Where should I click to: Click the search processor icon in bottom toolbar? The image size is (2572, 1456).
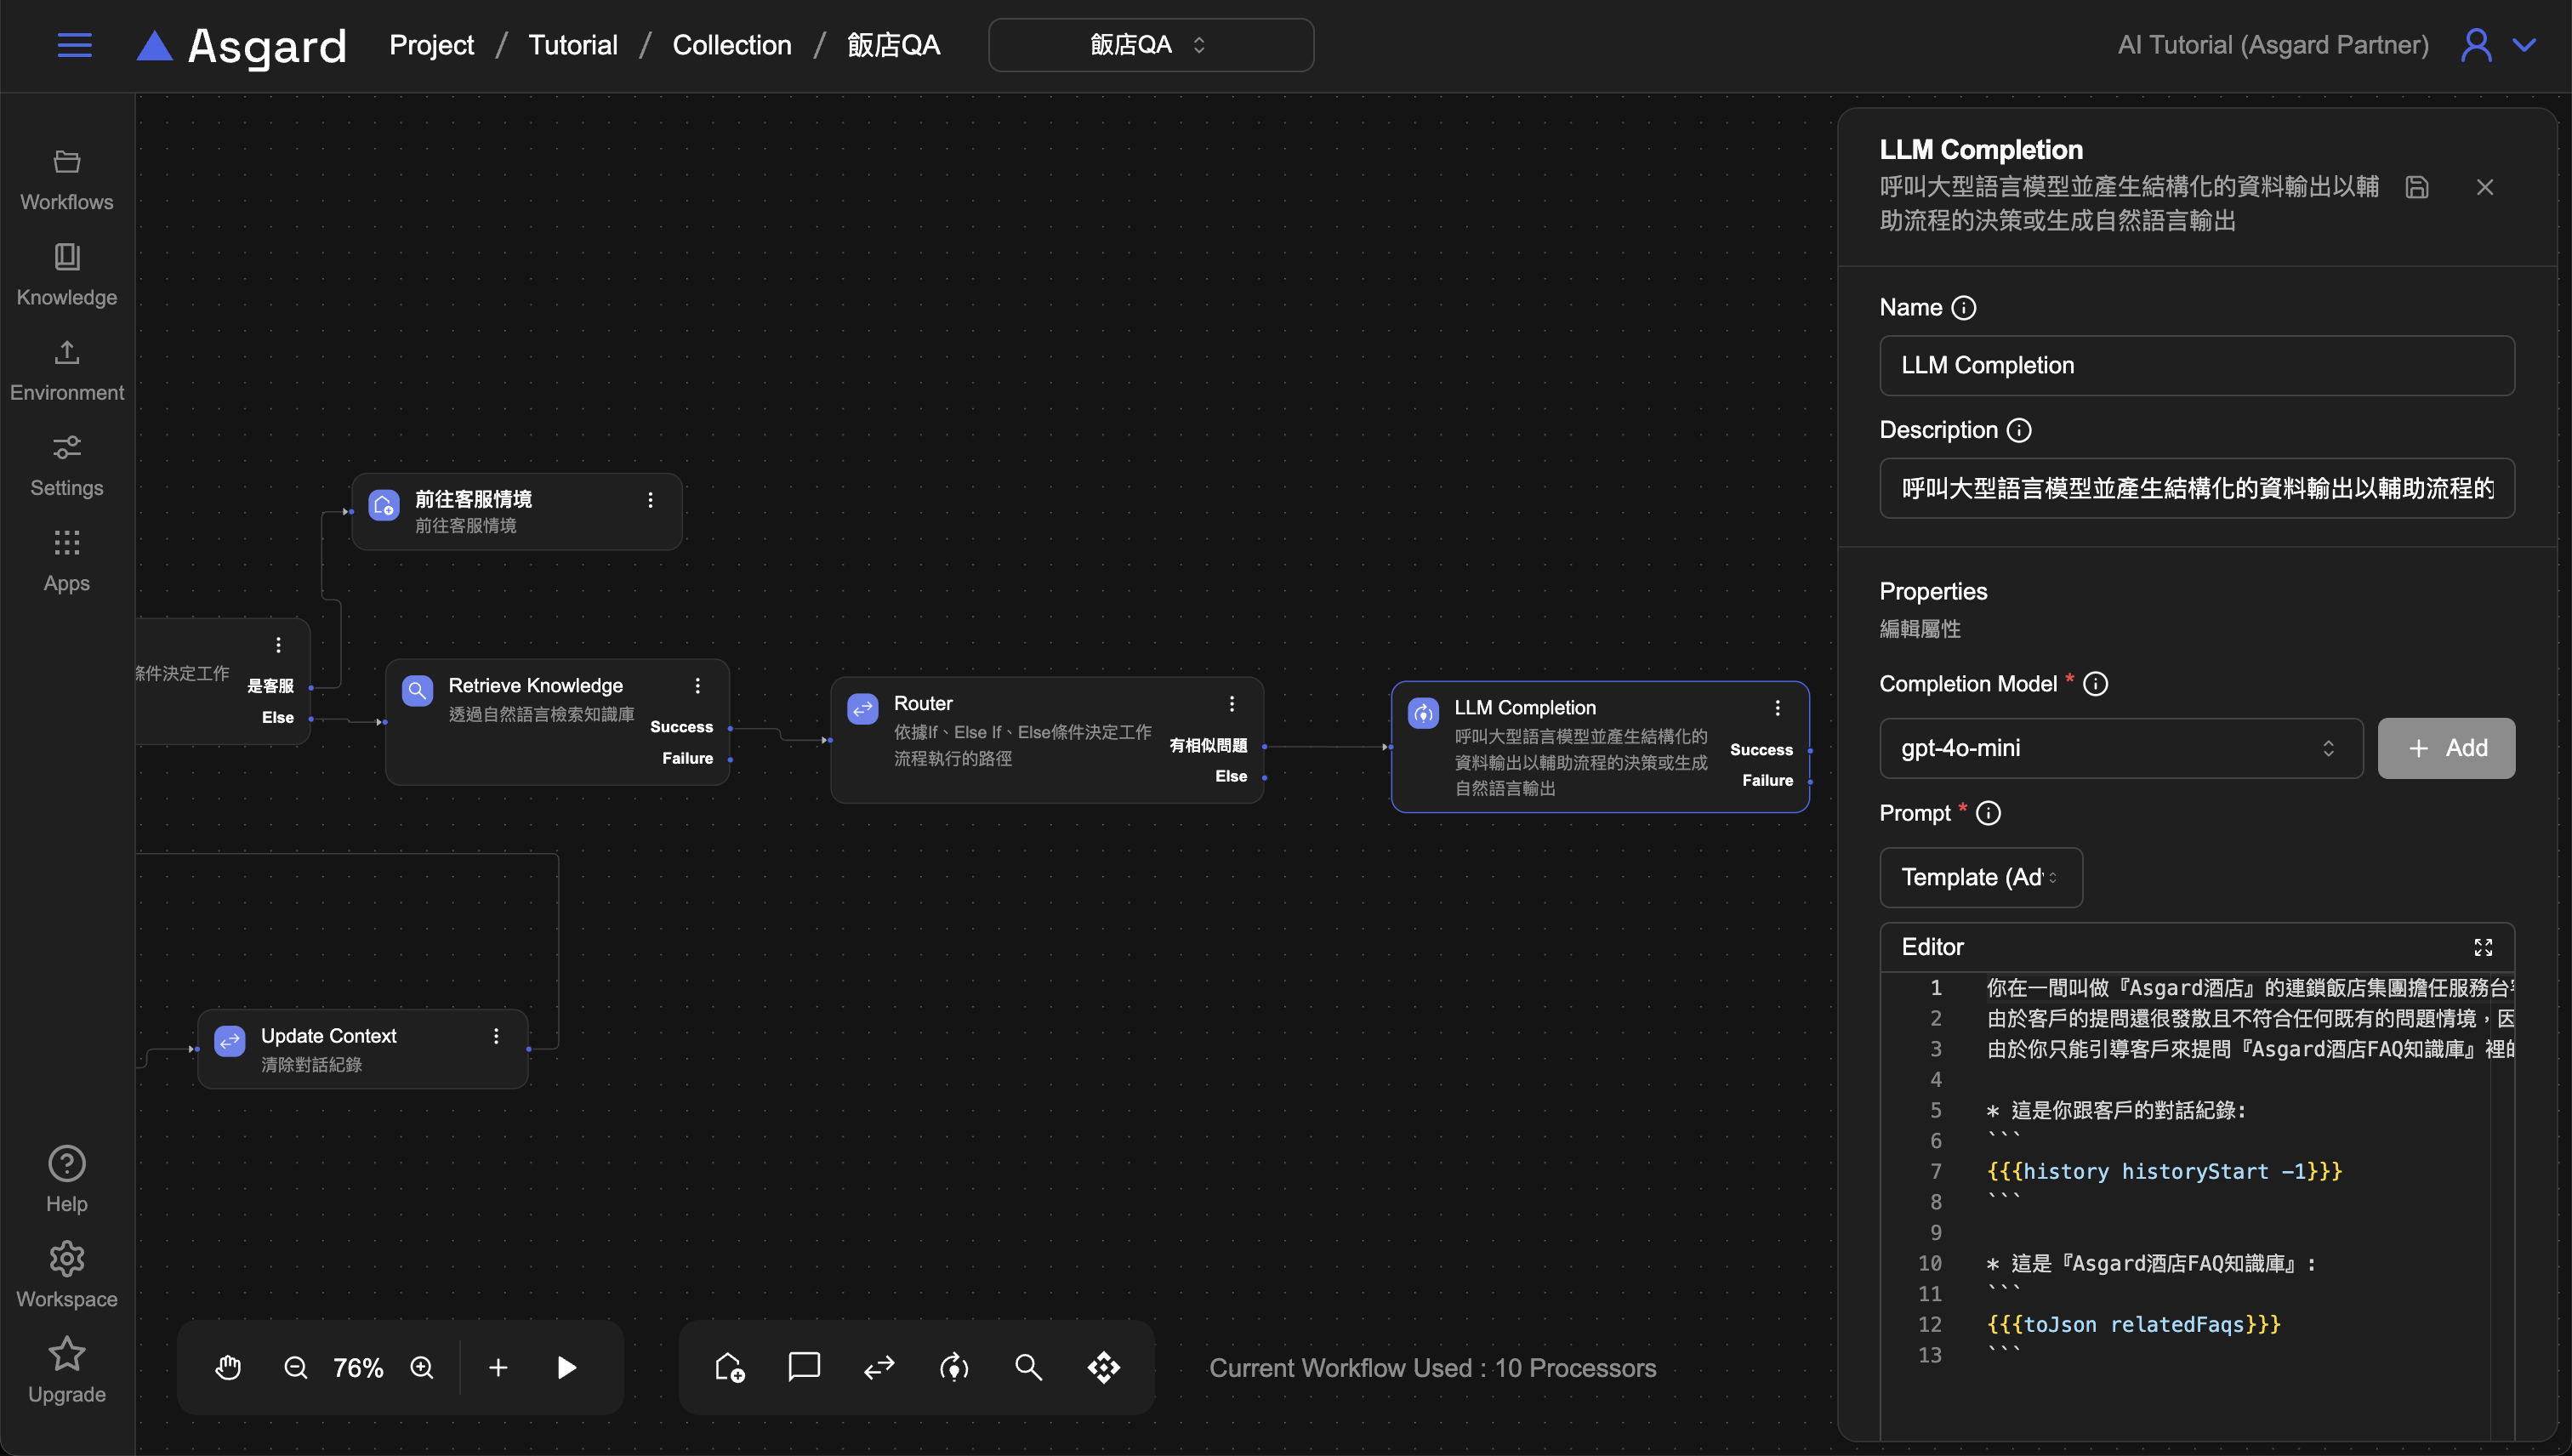coord(1028,1367)
